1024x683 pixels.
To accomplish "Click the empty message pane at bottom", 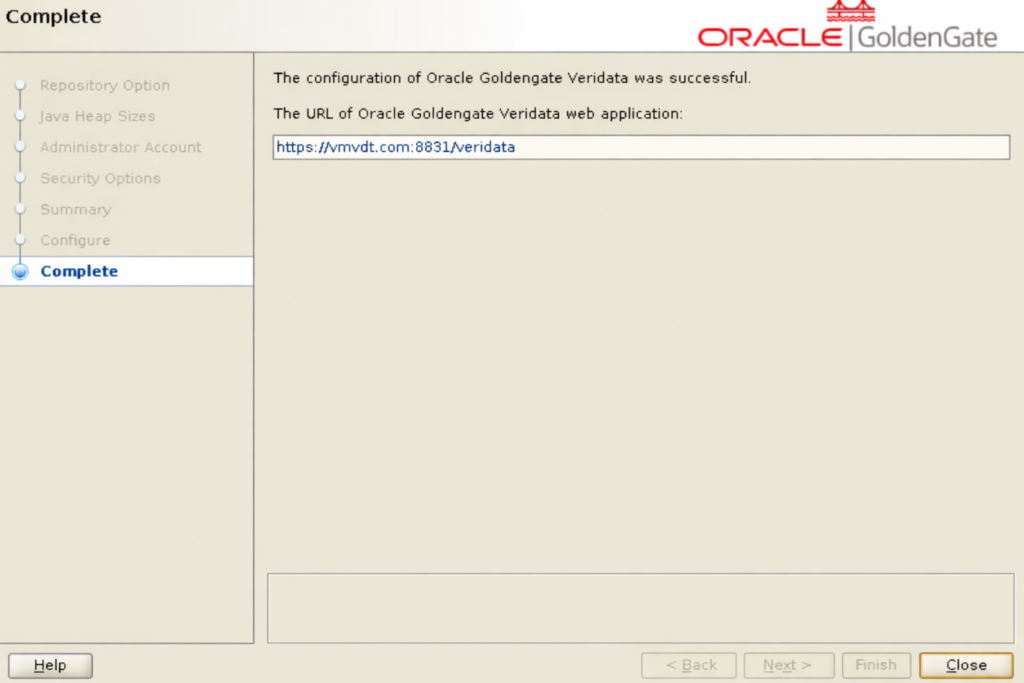I will click(640, 608).
